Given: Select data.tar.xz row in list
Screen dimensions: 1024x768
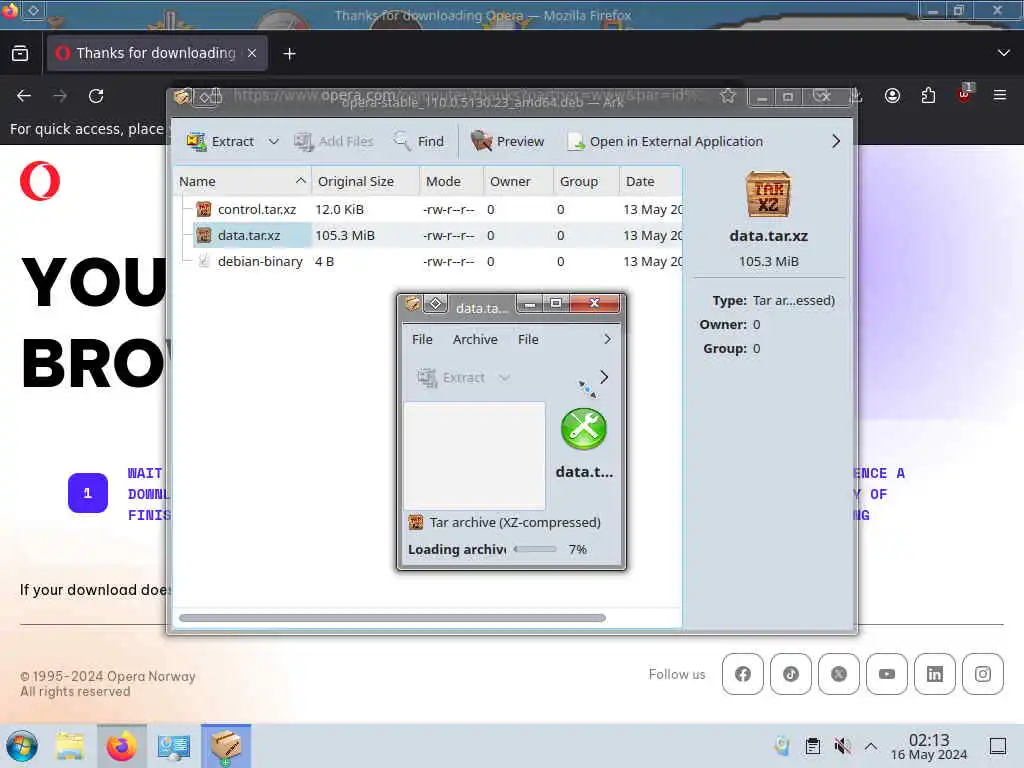Looking at the screenshot, I should coord(428,235).
